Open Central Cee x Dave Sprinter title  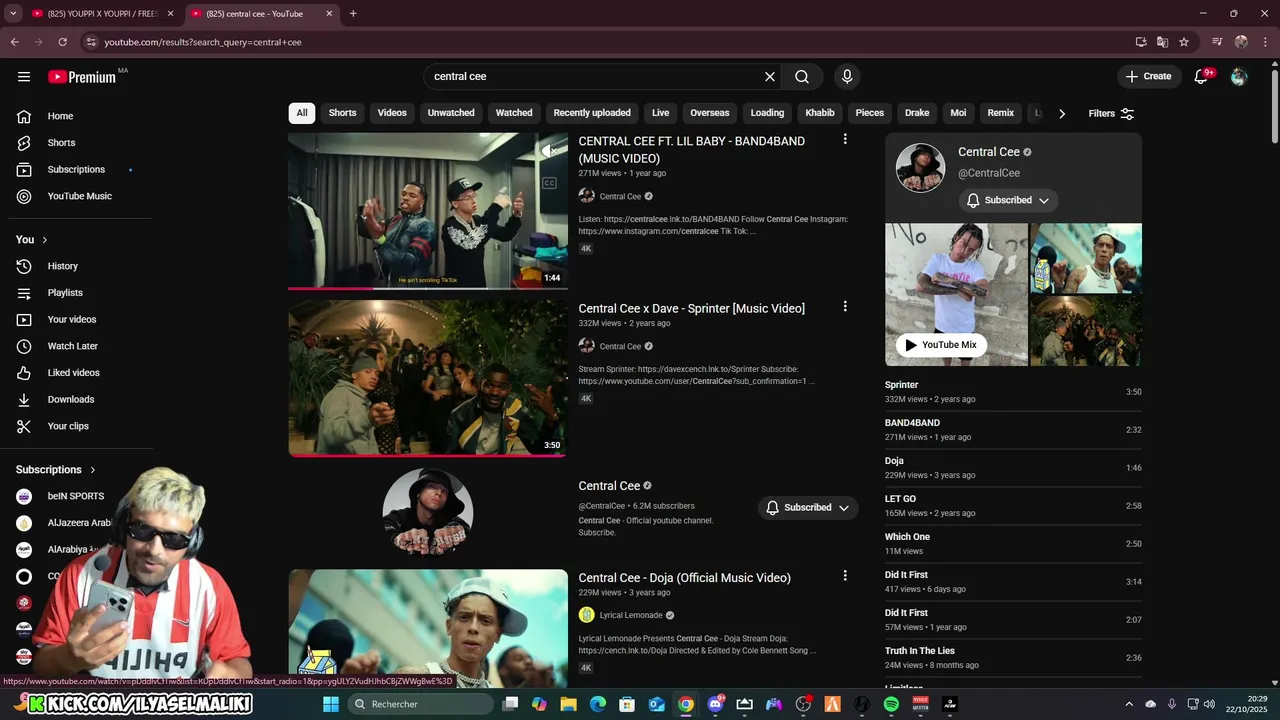pos(692,309)
